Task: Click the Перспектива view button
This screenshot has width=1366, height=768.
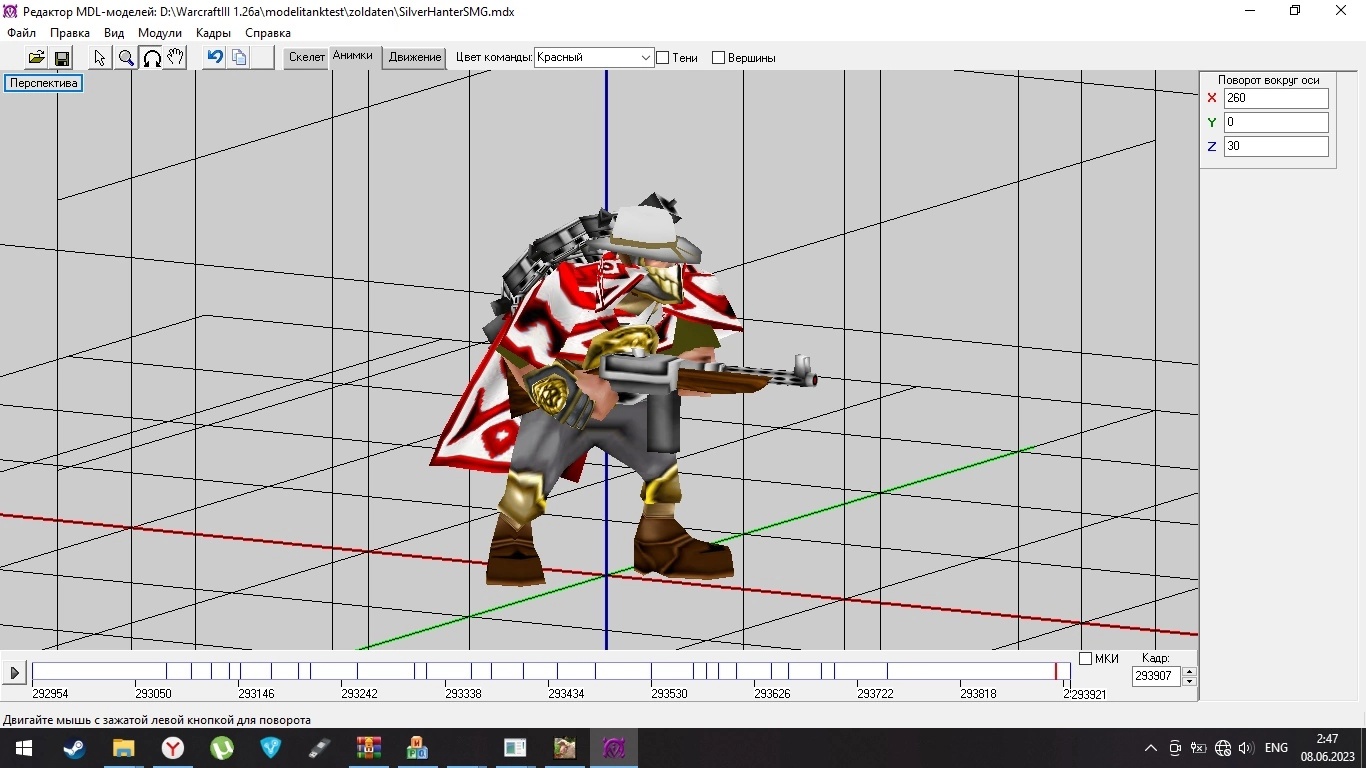Action: [x=44, y=83]
